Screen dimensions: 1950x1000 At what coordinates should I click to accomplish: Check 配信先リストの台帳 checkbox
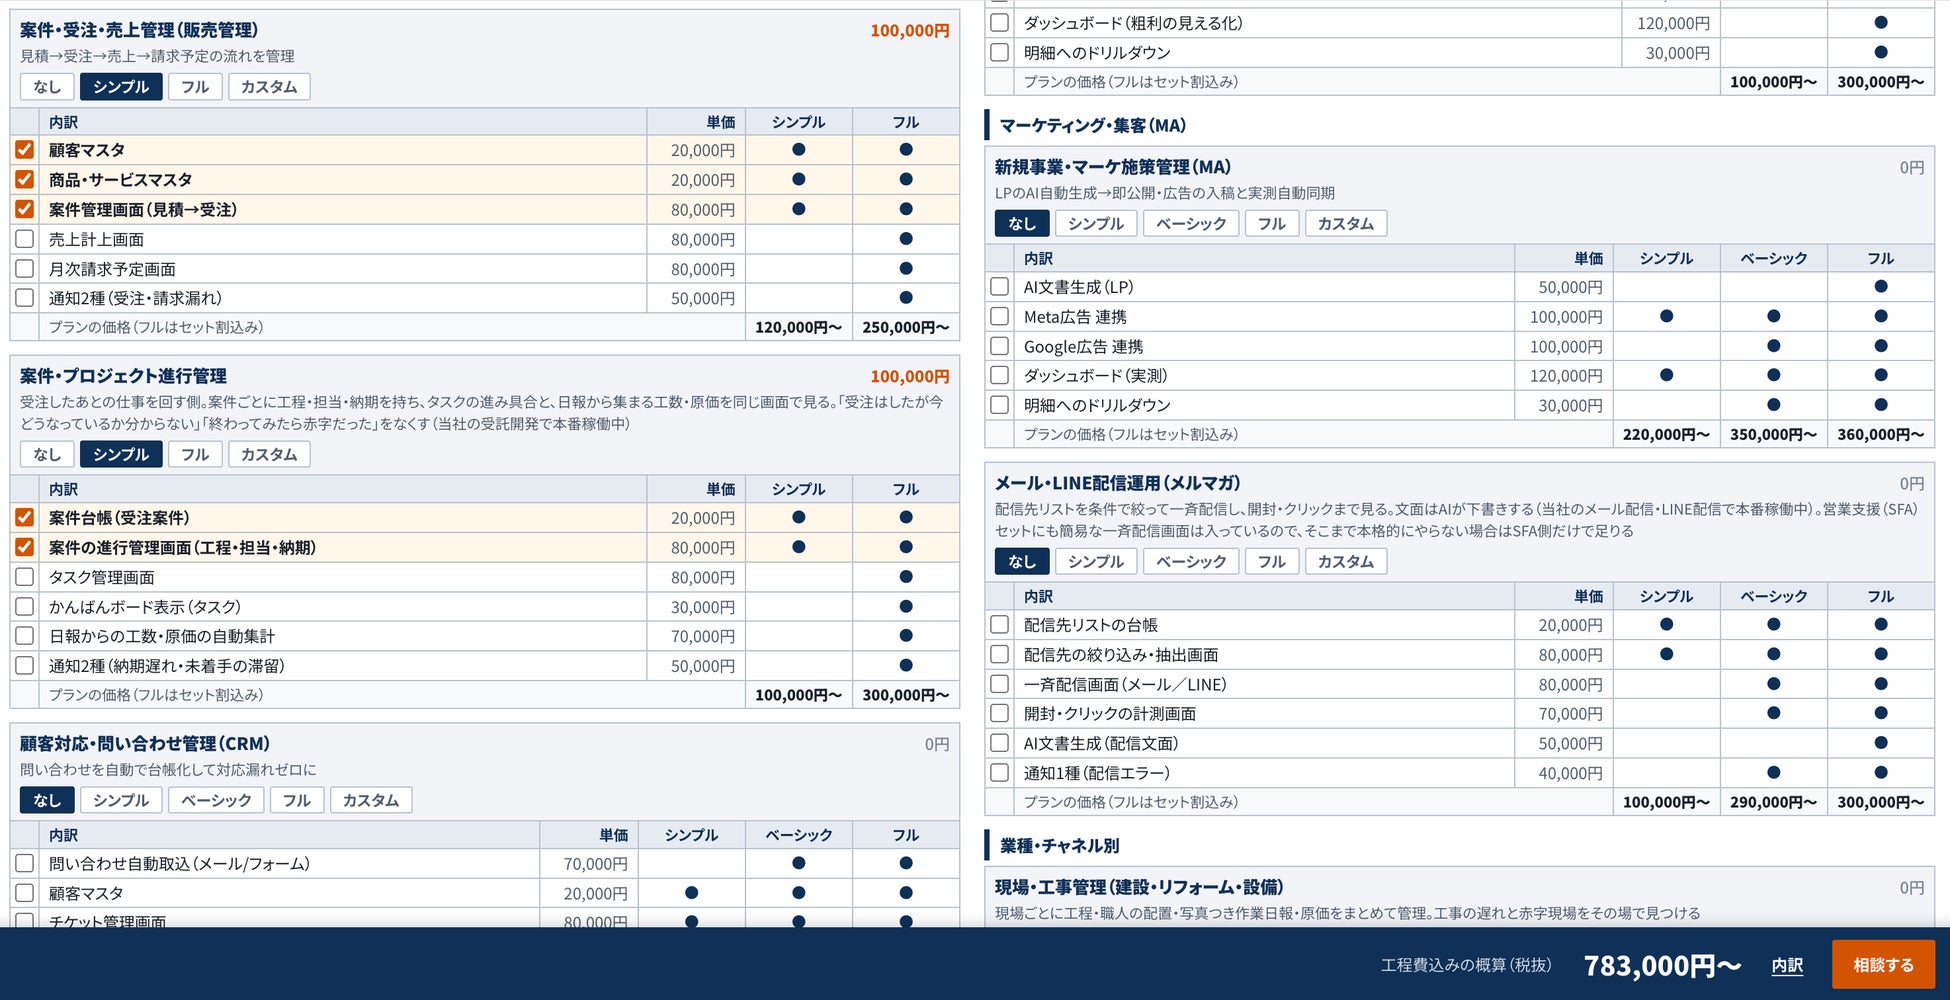999,625
